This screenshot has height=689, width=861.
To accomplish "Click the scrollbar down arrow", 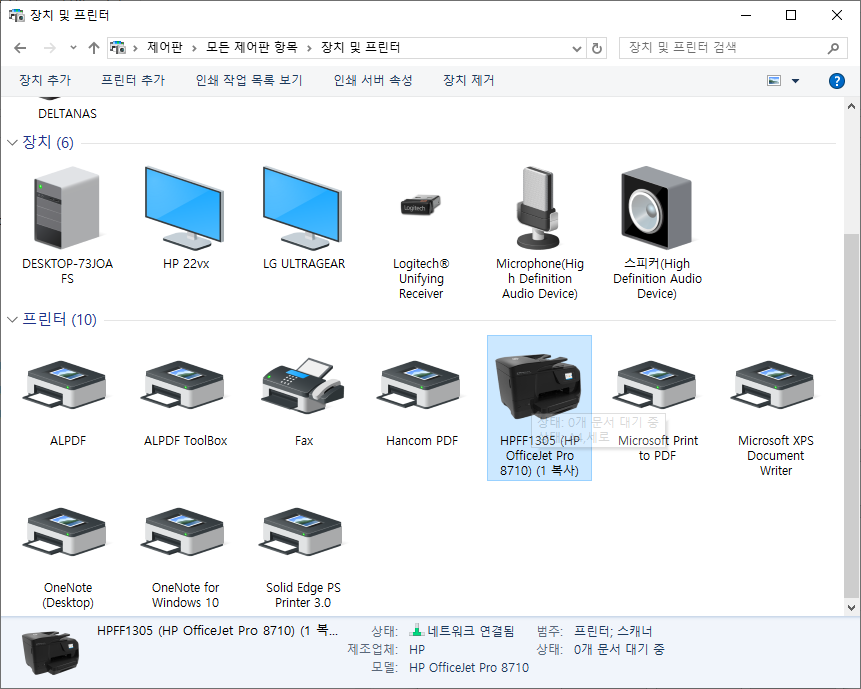I will pyautogui.click(x=852, y=608).
